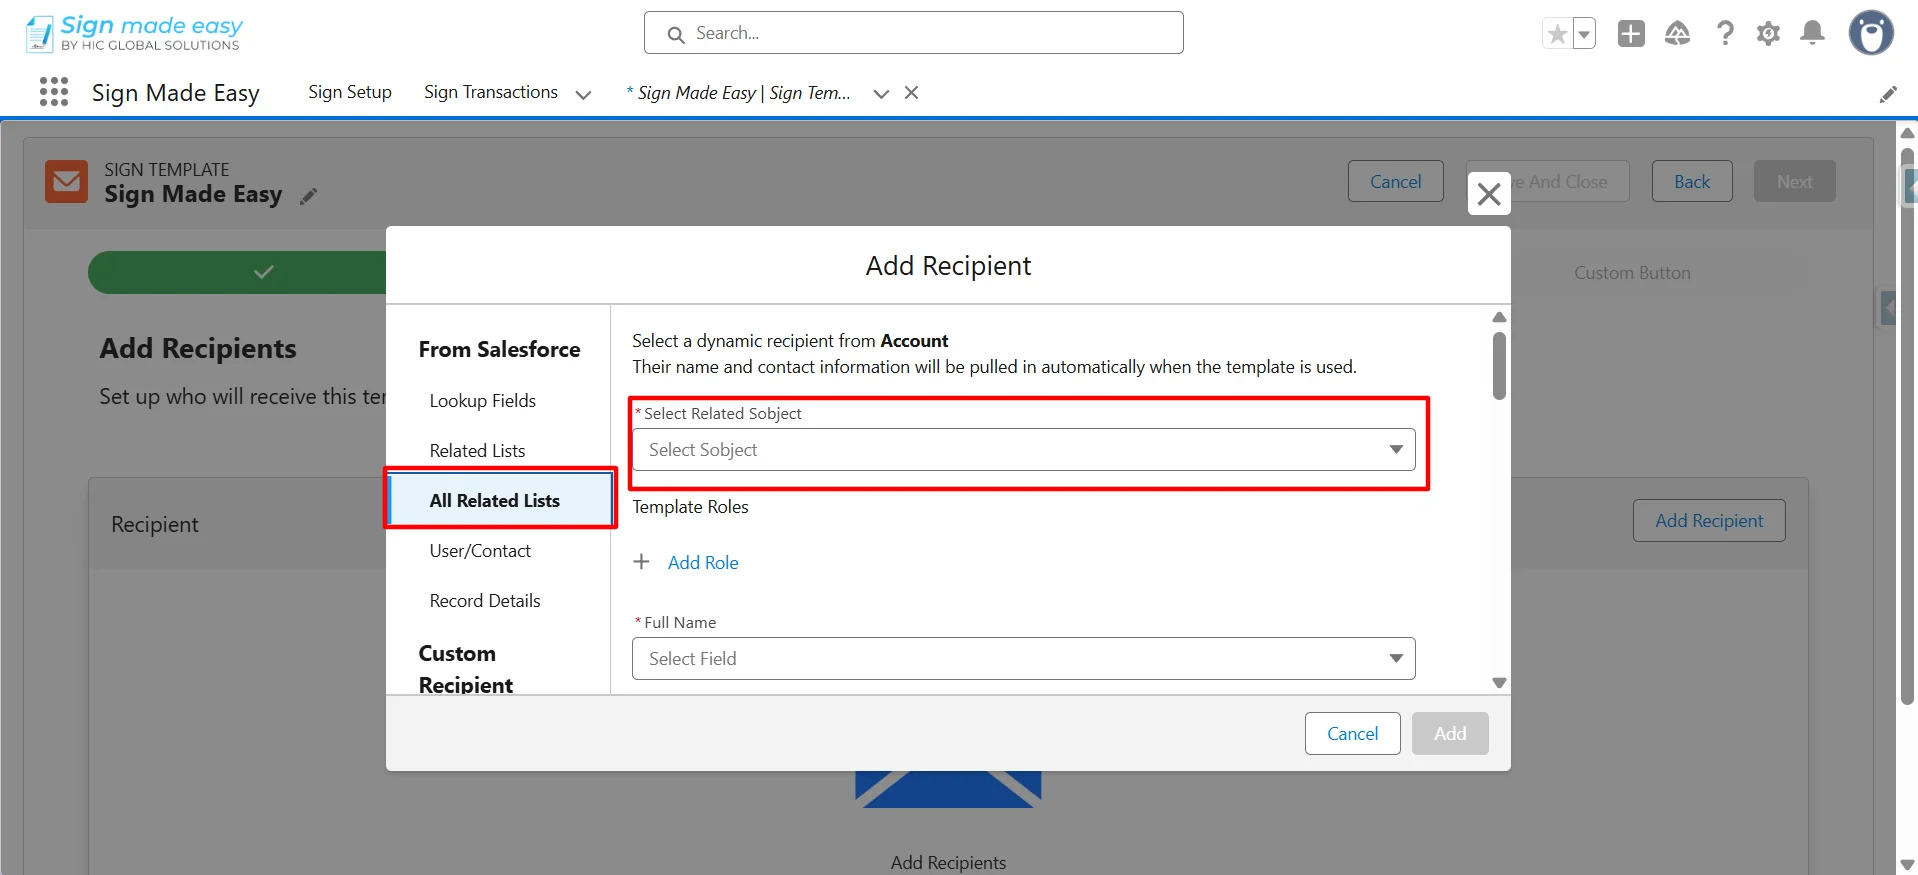Click the modal scroll down arrow

click(1499, 683)
